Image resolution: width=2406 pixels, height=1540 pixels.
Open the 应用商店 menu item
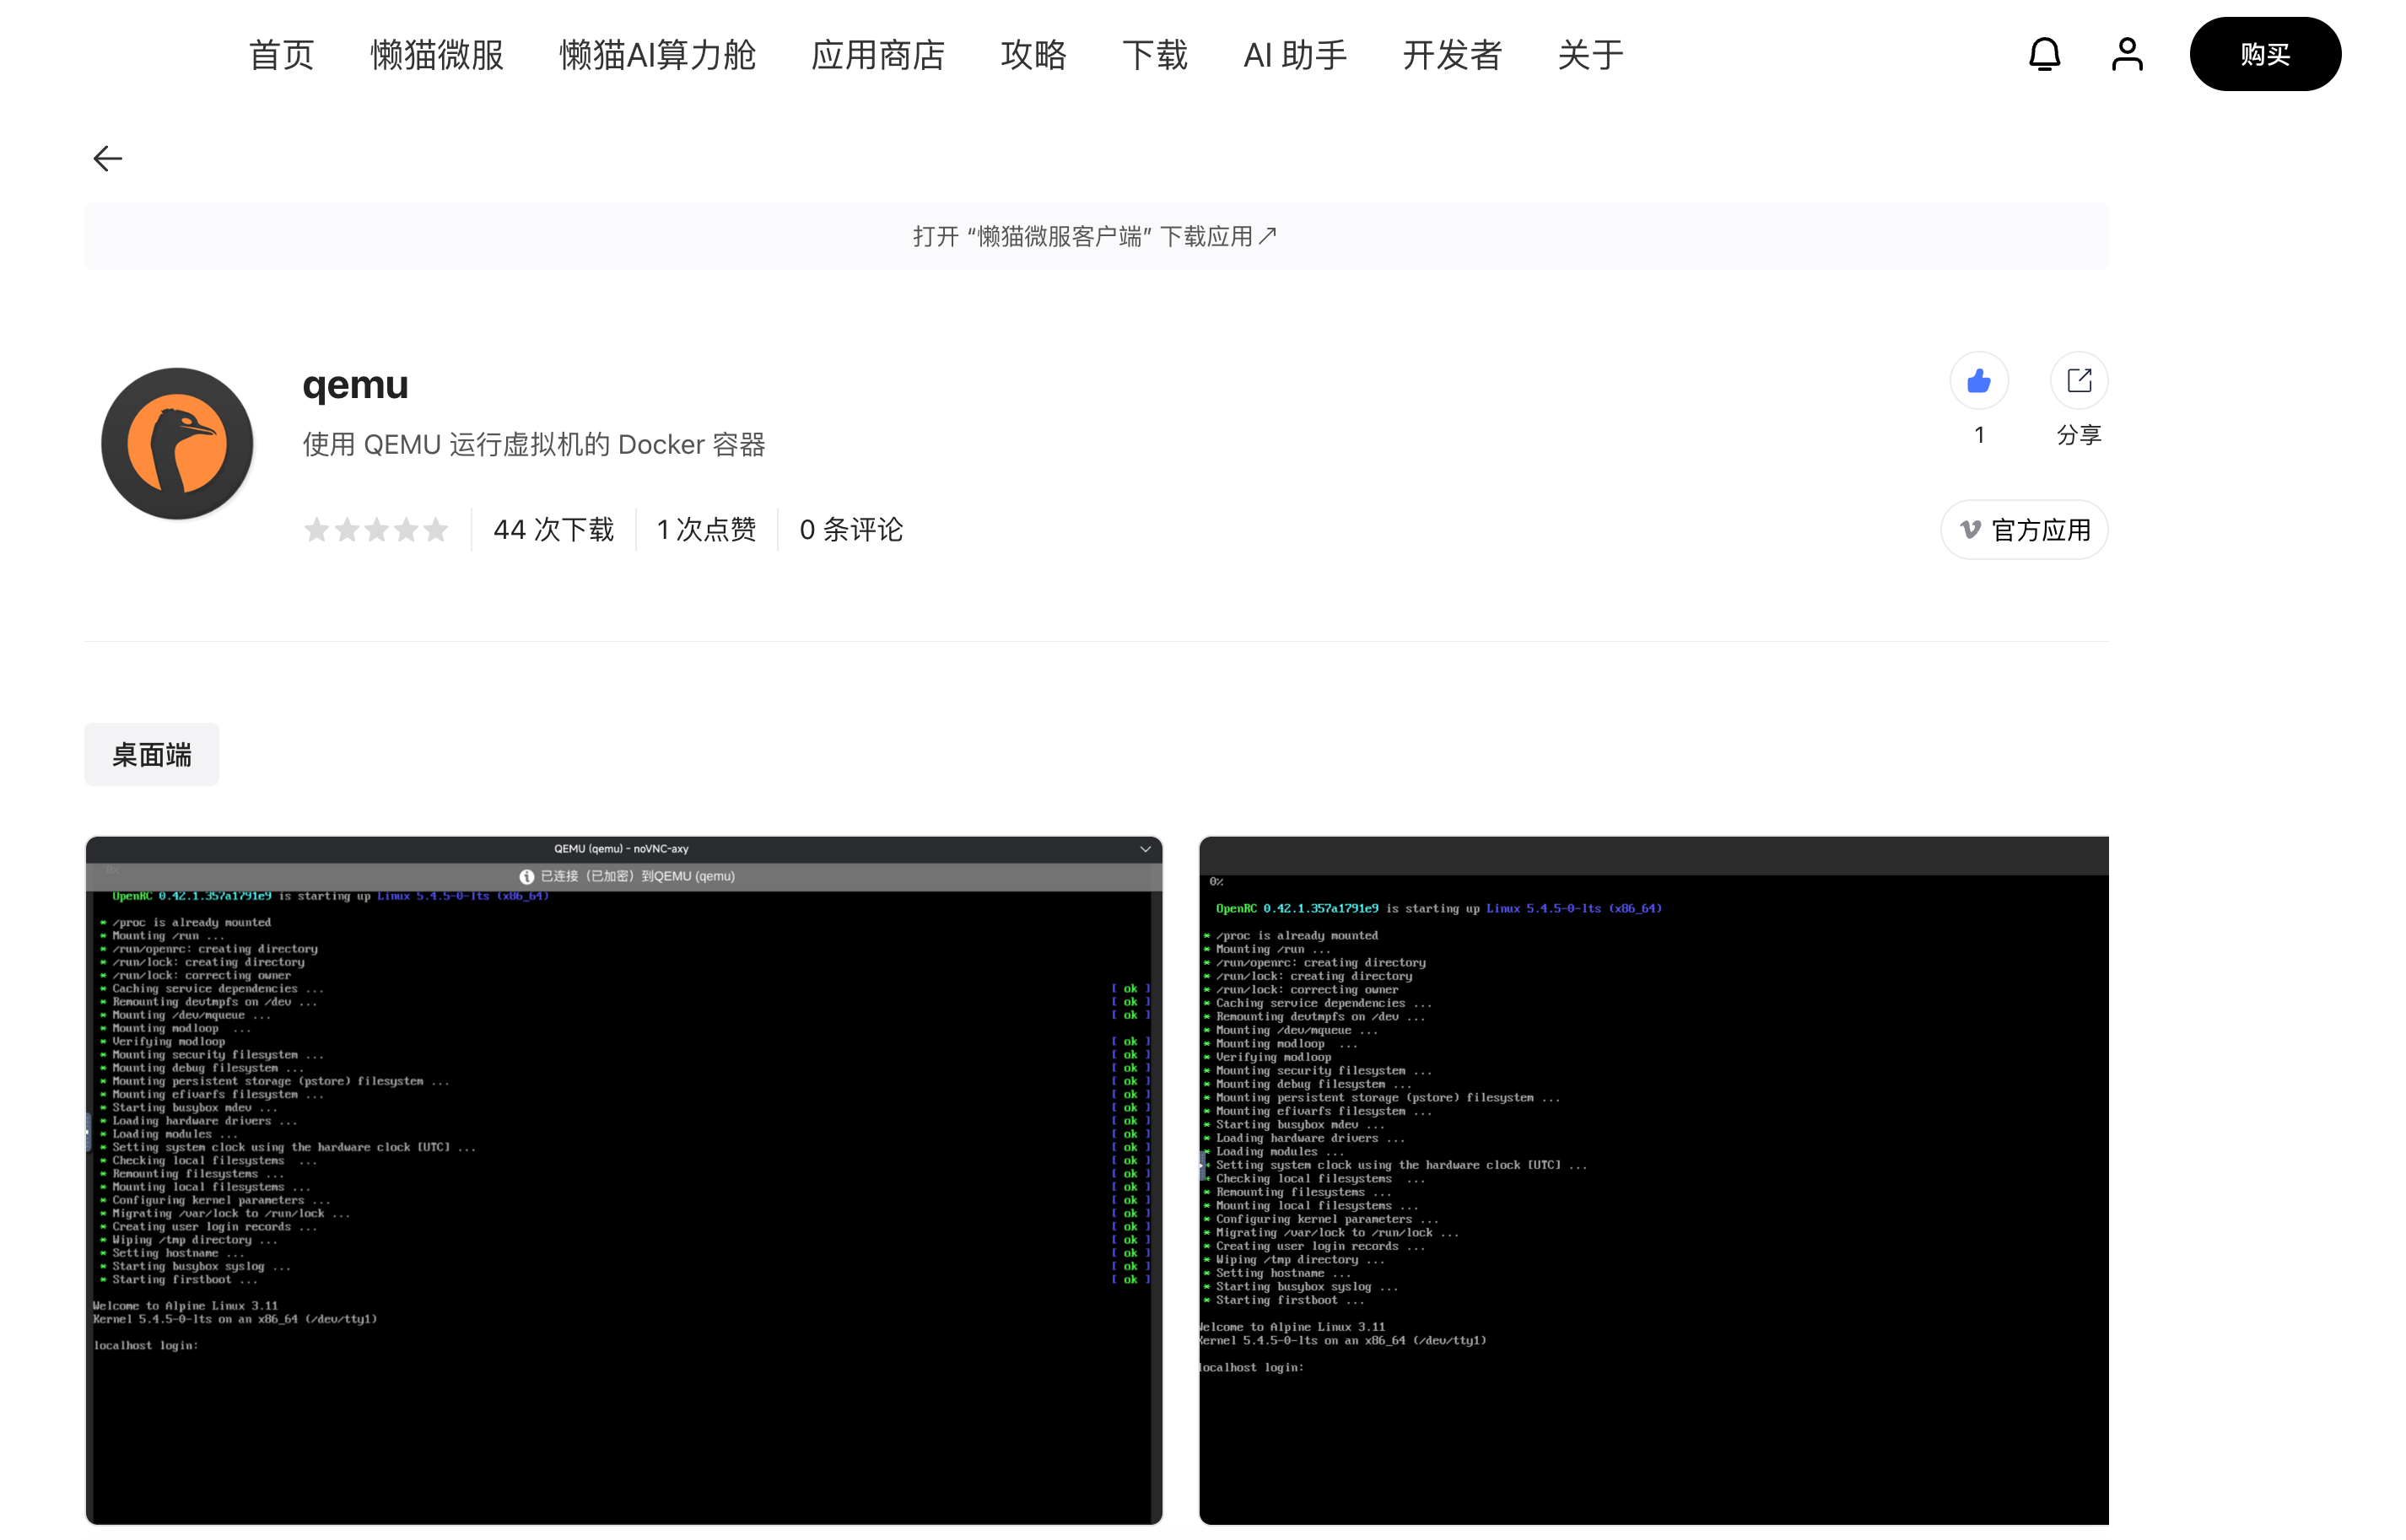pos(877,55)
